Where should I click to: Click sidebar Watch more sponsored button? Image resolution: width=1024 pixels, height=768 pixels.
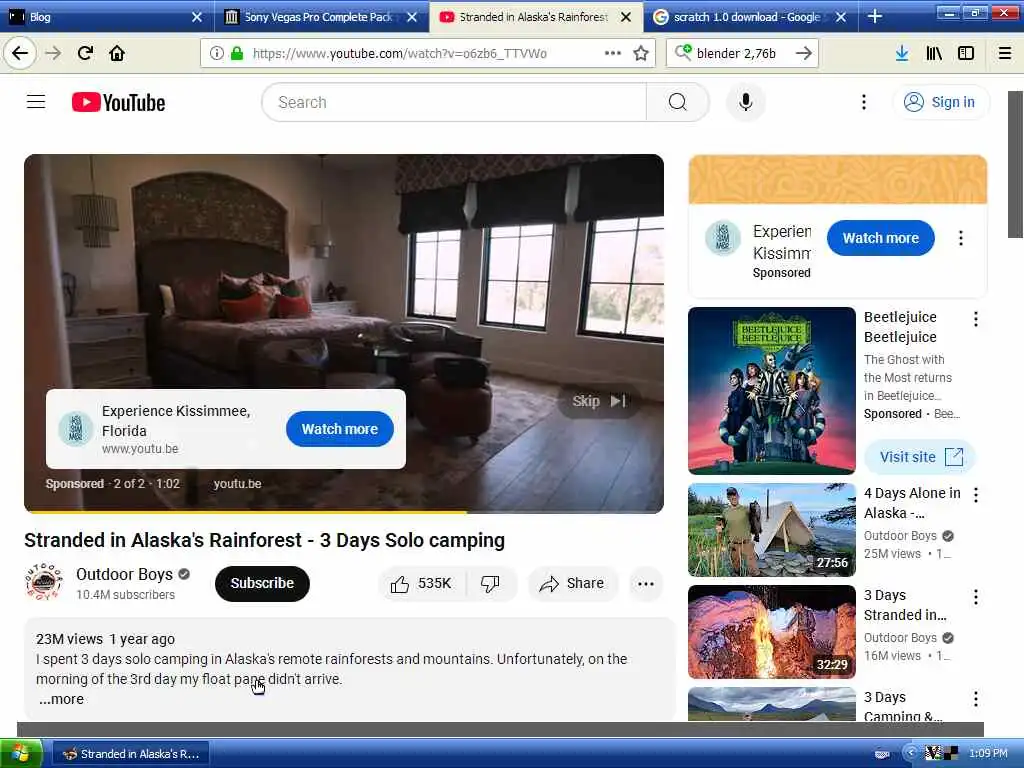tap(880, 238)
